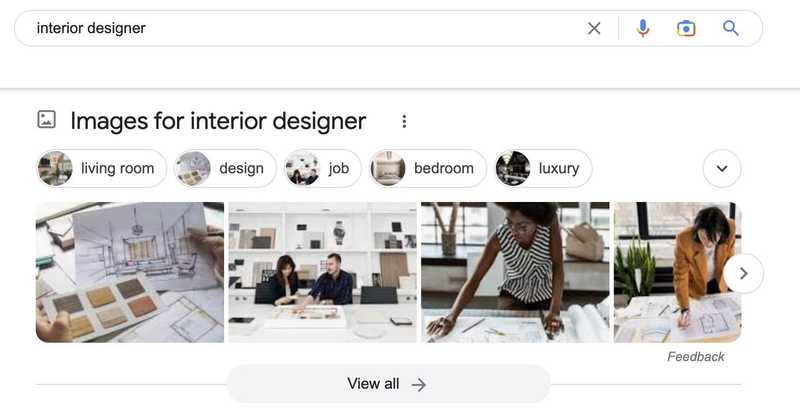
Task: Select the bedroom filter chip
Action: pos(428,168)
